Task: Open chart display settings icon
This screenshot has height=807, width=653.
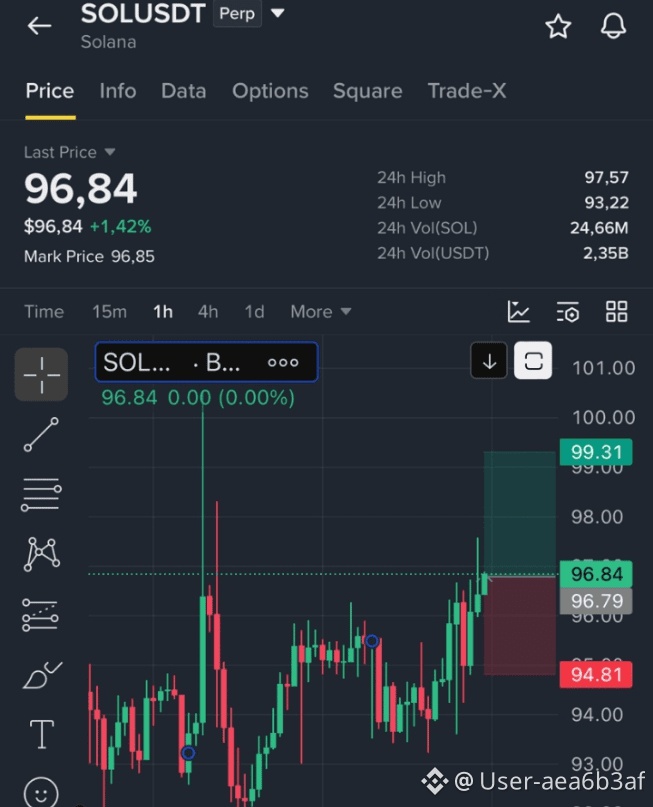Action: point(568,312)
